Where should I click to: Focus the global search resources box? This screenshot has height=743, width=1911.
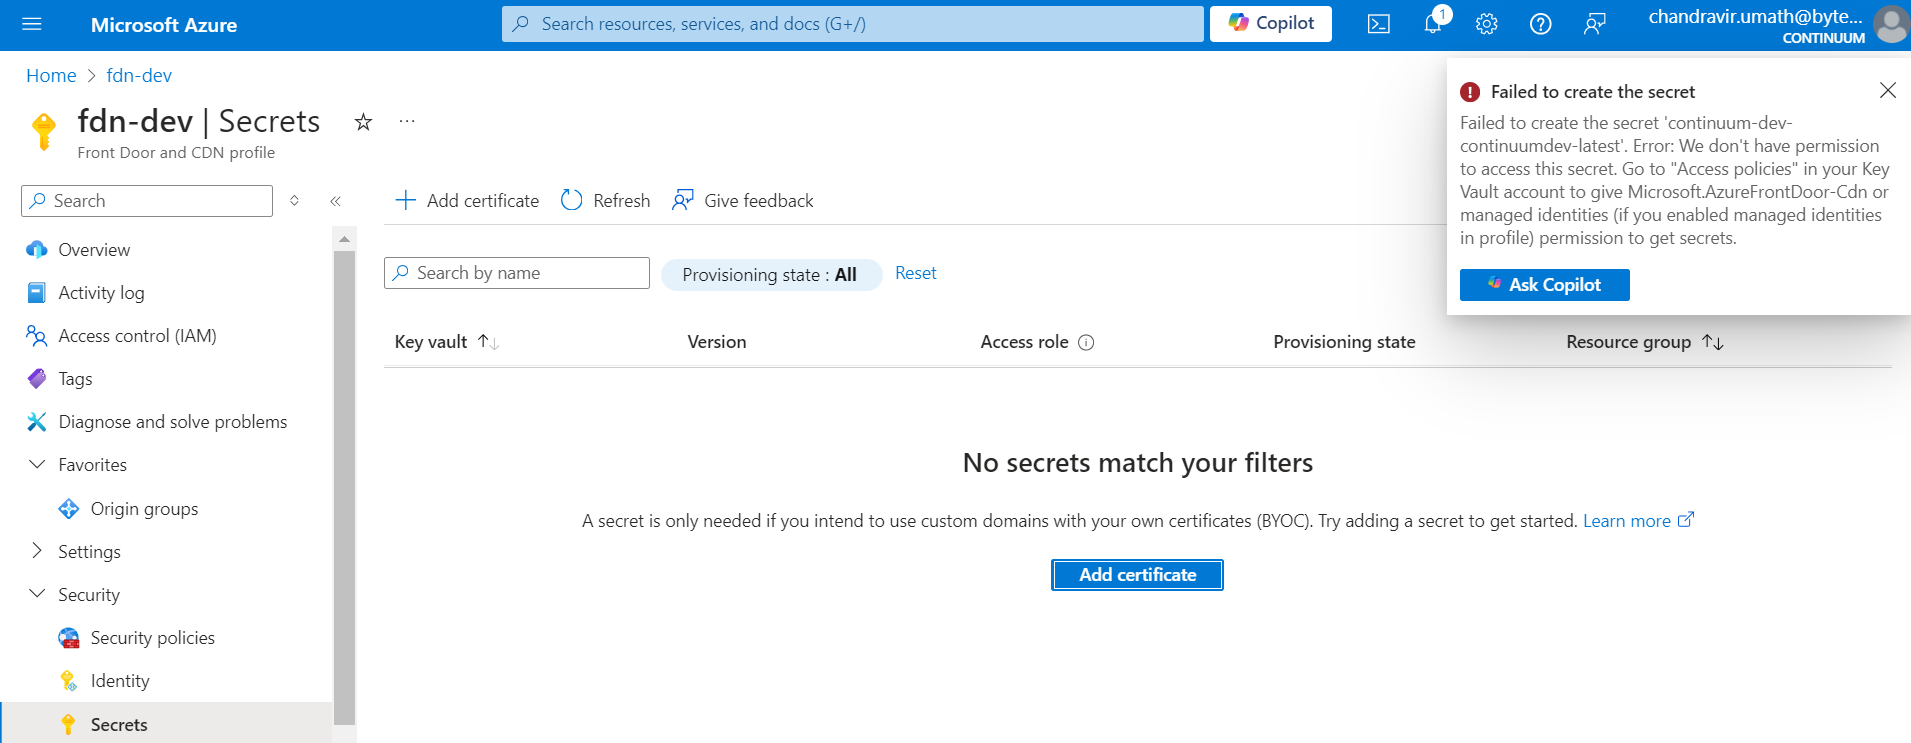pos(852,24)
